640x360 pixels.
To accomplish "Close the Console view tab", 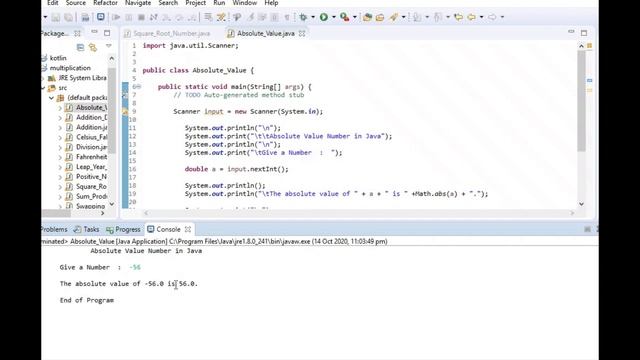I will [188, 229].
